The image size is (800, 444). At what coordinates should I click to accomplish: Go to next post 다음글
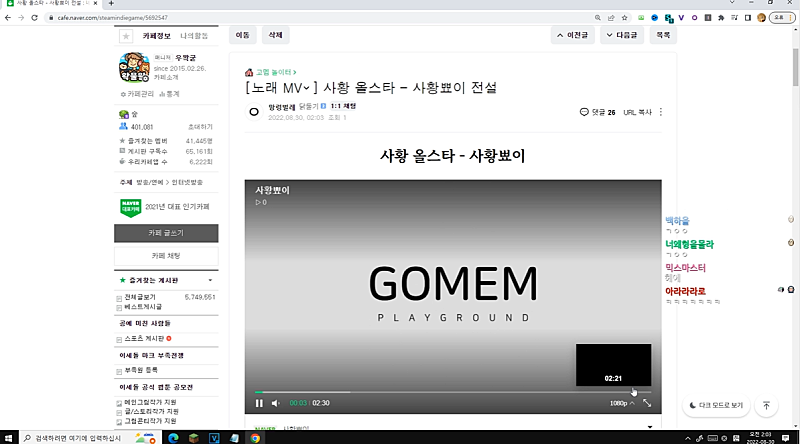622,35
